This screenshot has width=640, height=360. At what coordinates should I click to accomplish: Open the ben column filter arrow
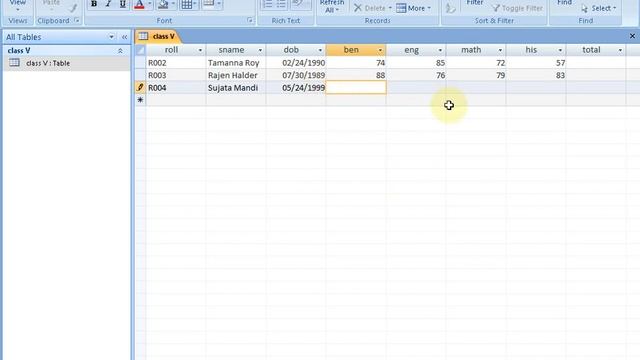pos(380,50)
